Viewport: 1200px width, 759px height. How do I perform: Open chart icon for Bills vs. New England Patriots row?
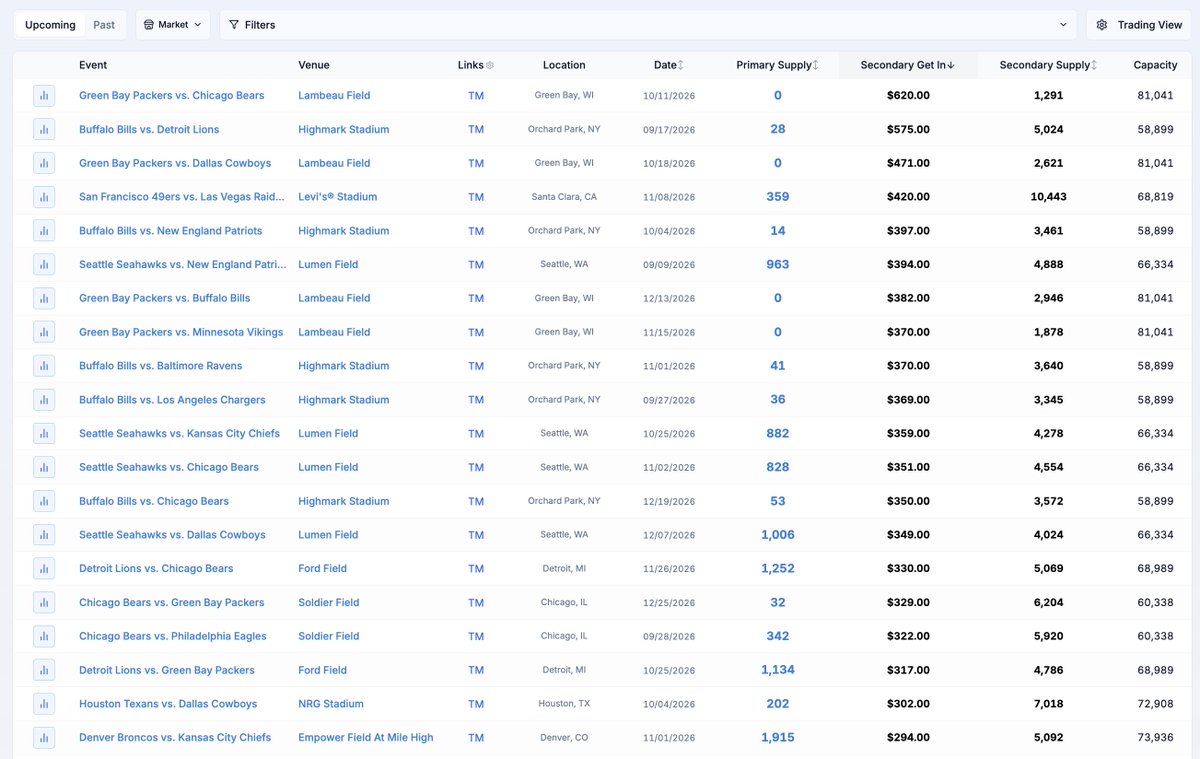point(44,231)
